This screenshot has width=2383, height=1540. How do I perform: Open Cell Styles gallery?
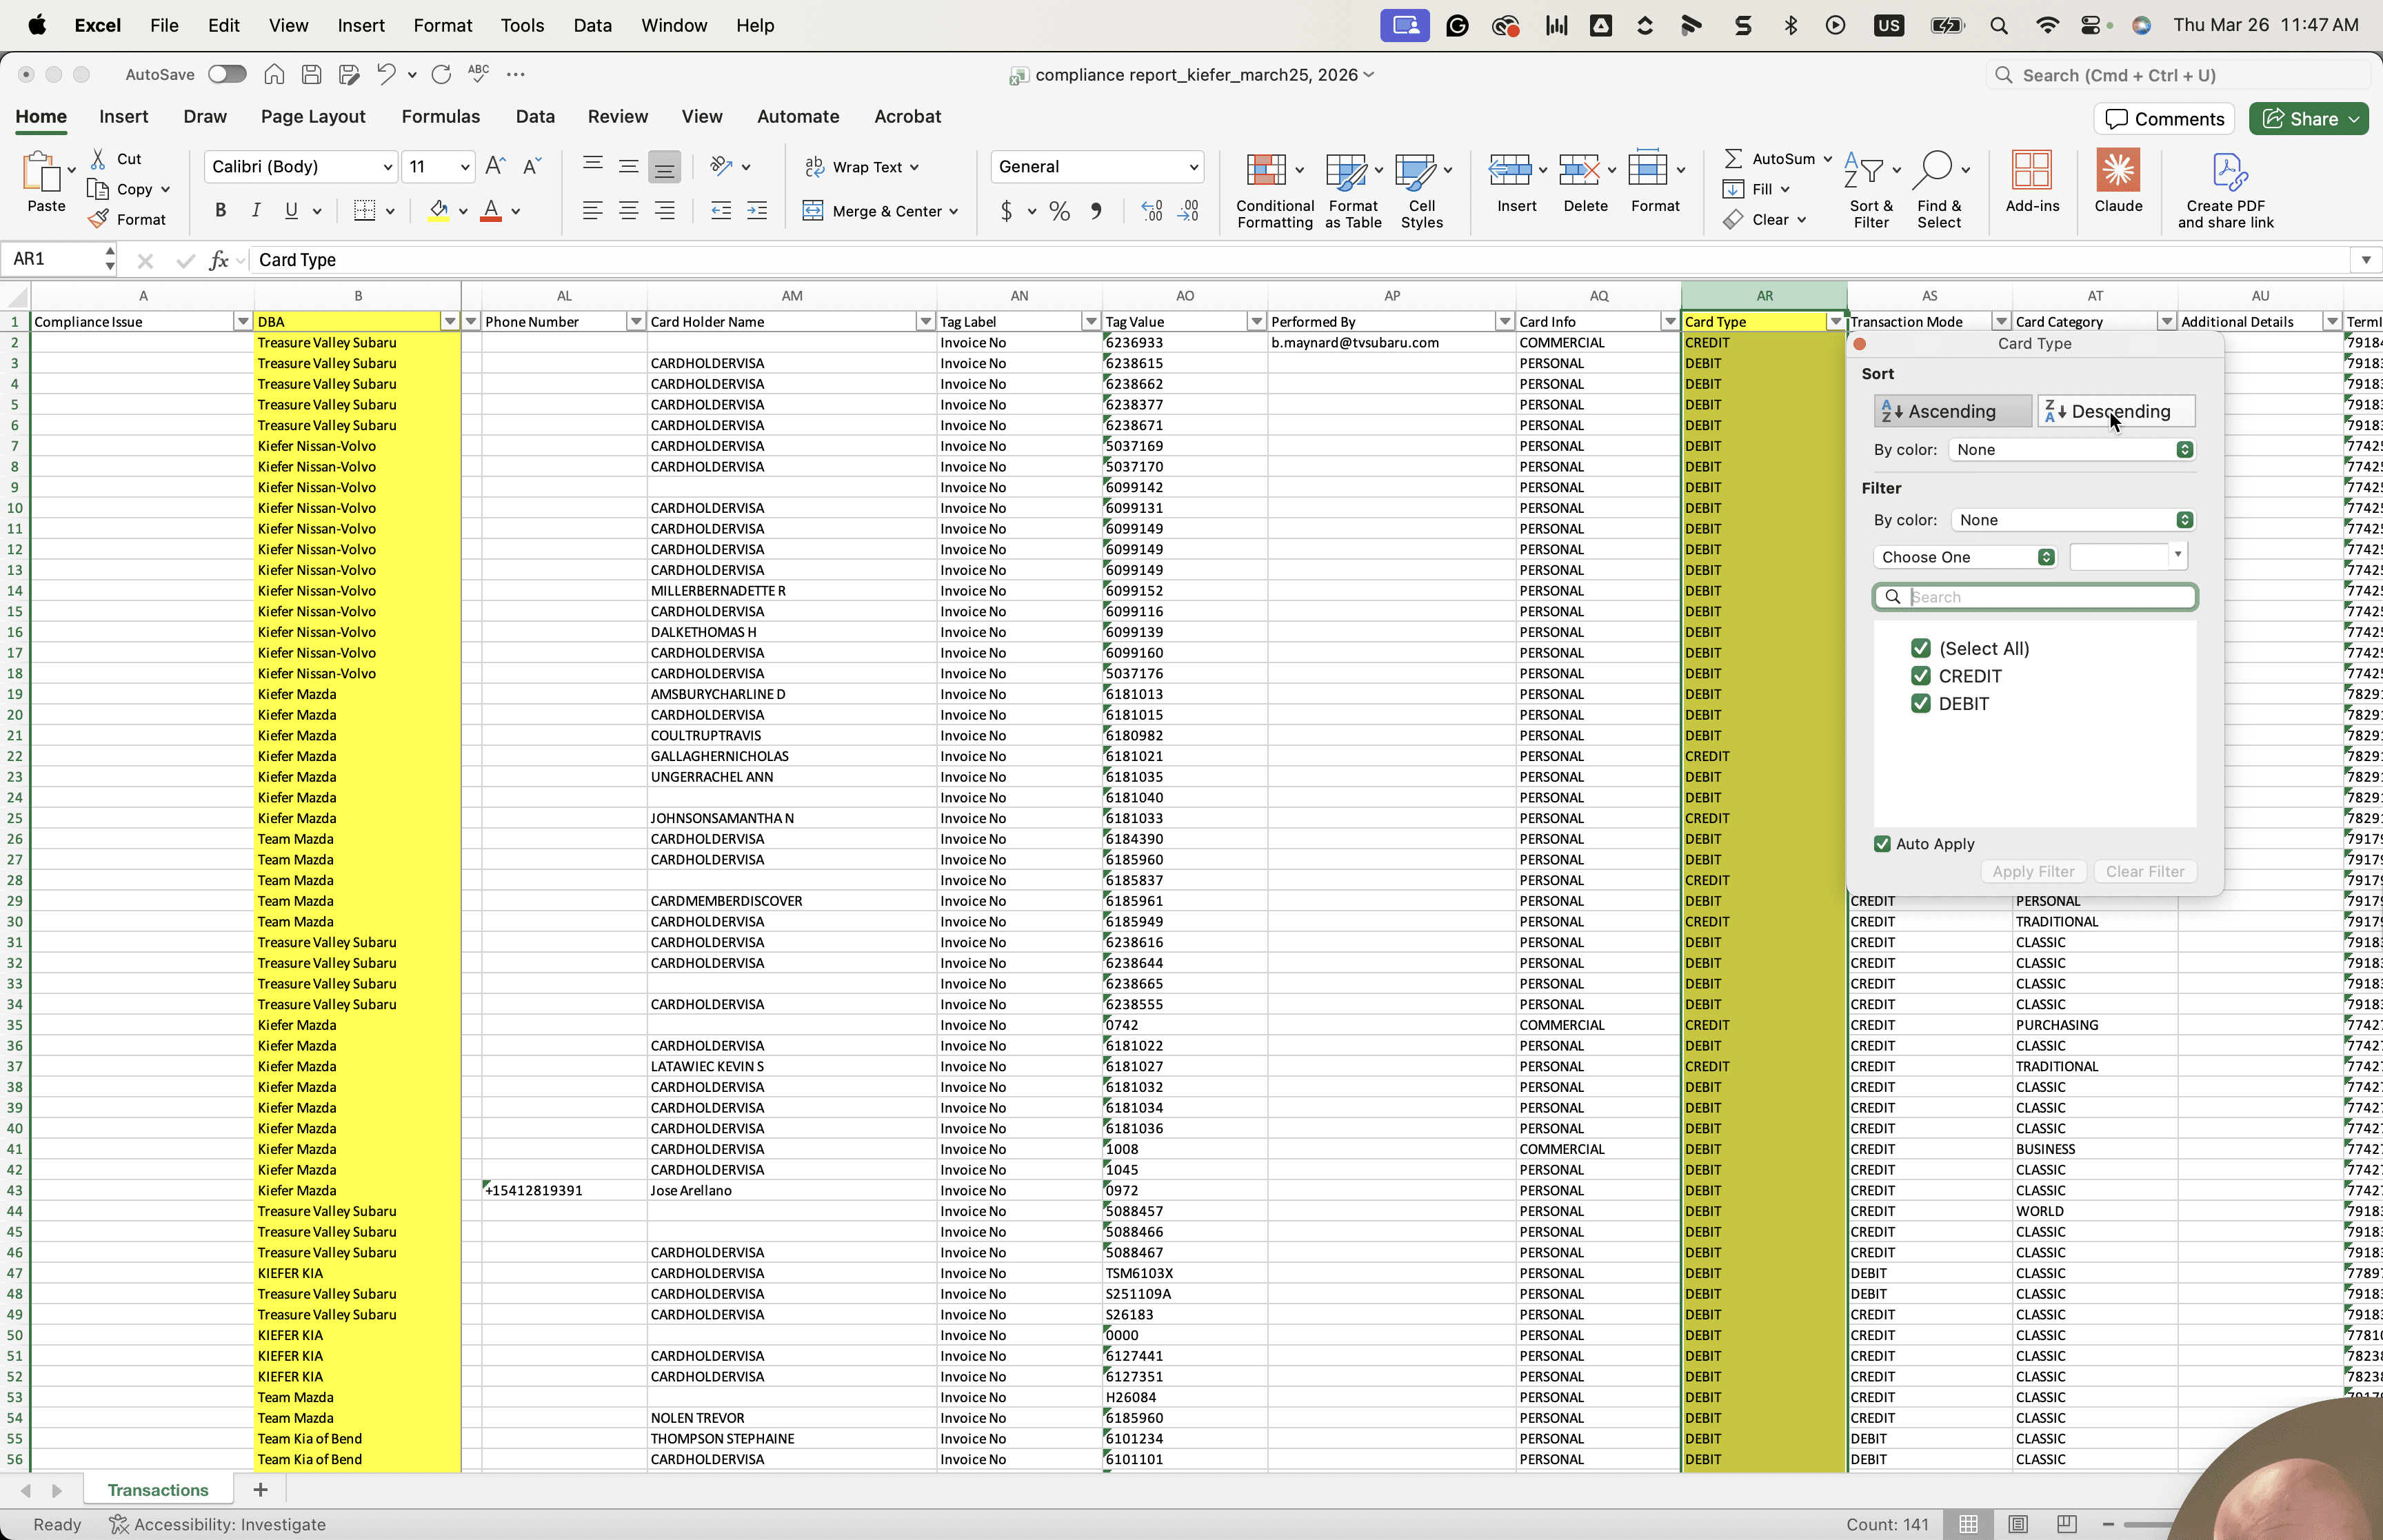point(1421,190)
